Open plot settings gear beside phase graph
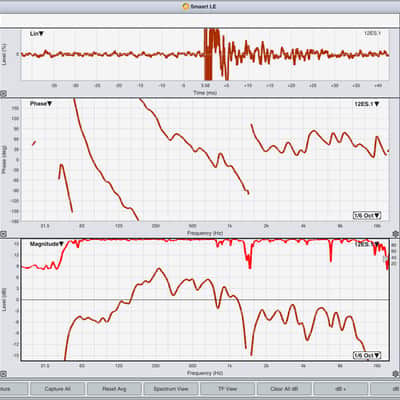Screen dimensions: 400x400 click(x=395, y=234)
